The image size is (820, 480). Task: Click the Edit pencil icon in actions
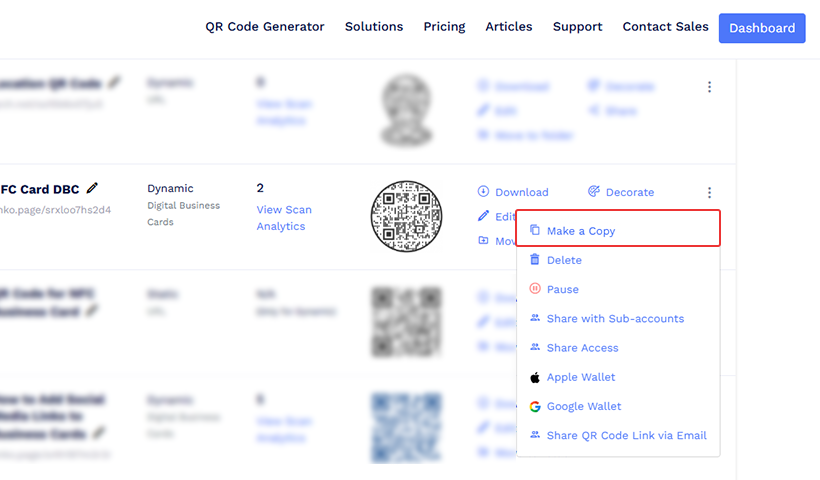[x=483, y=216]
